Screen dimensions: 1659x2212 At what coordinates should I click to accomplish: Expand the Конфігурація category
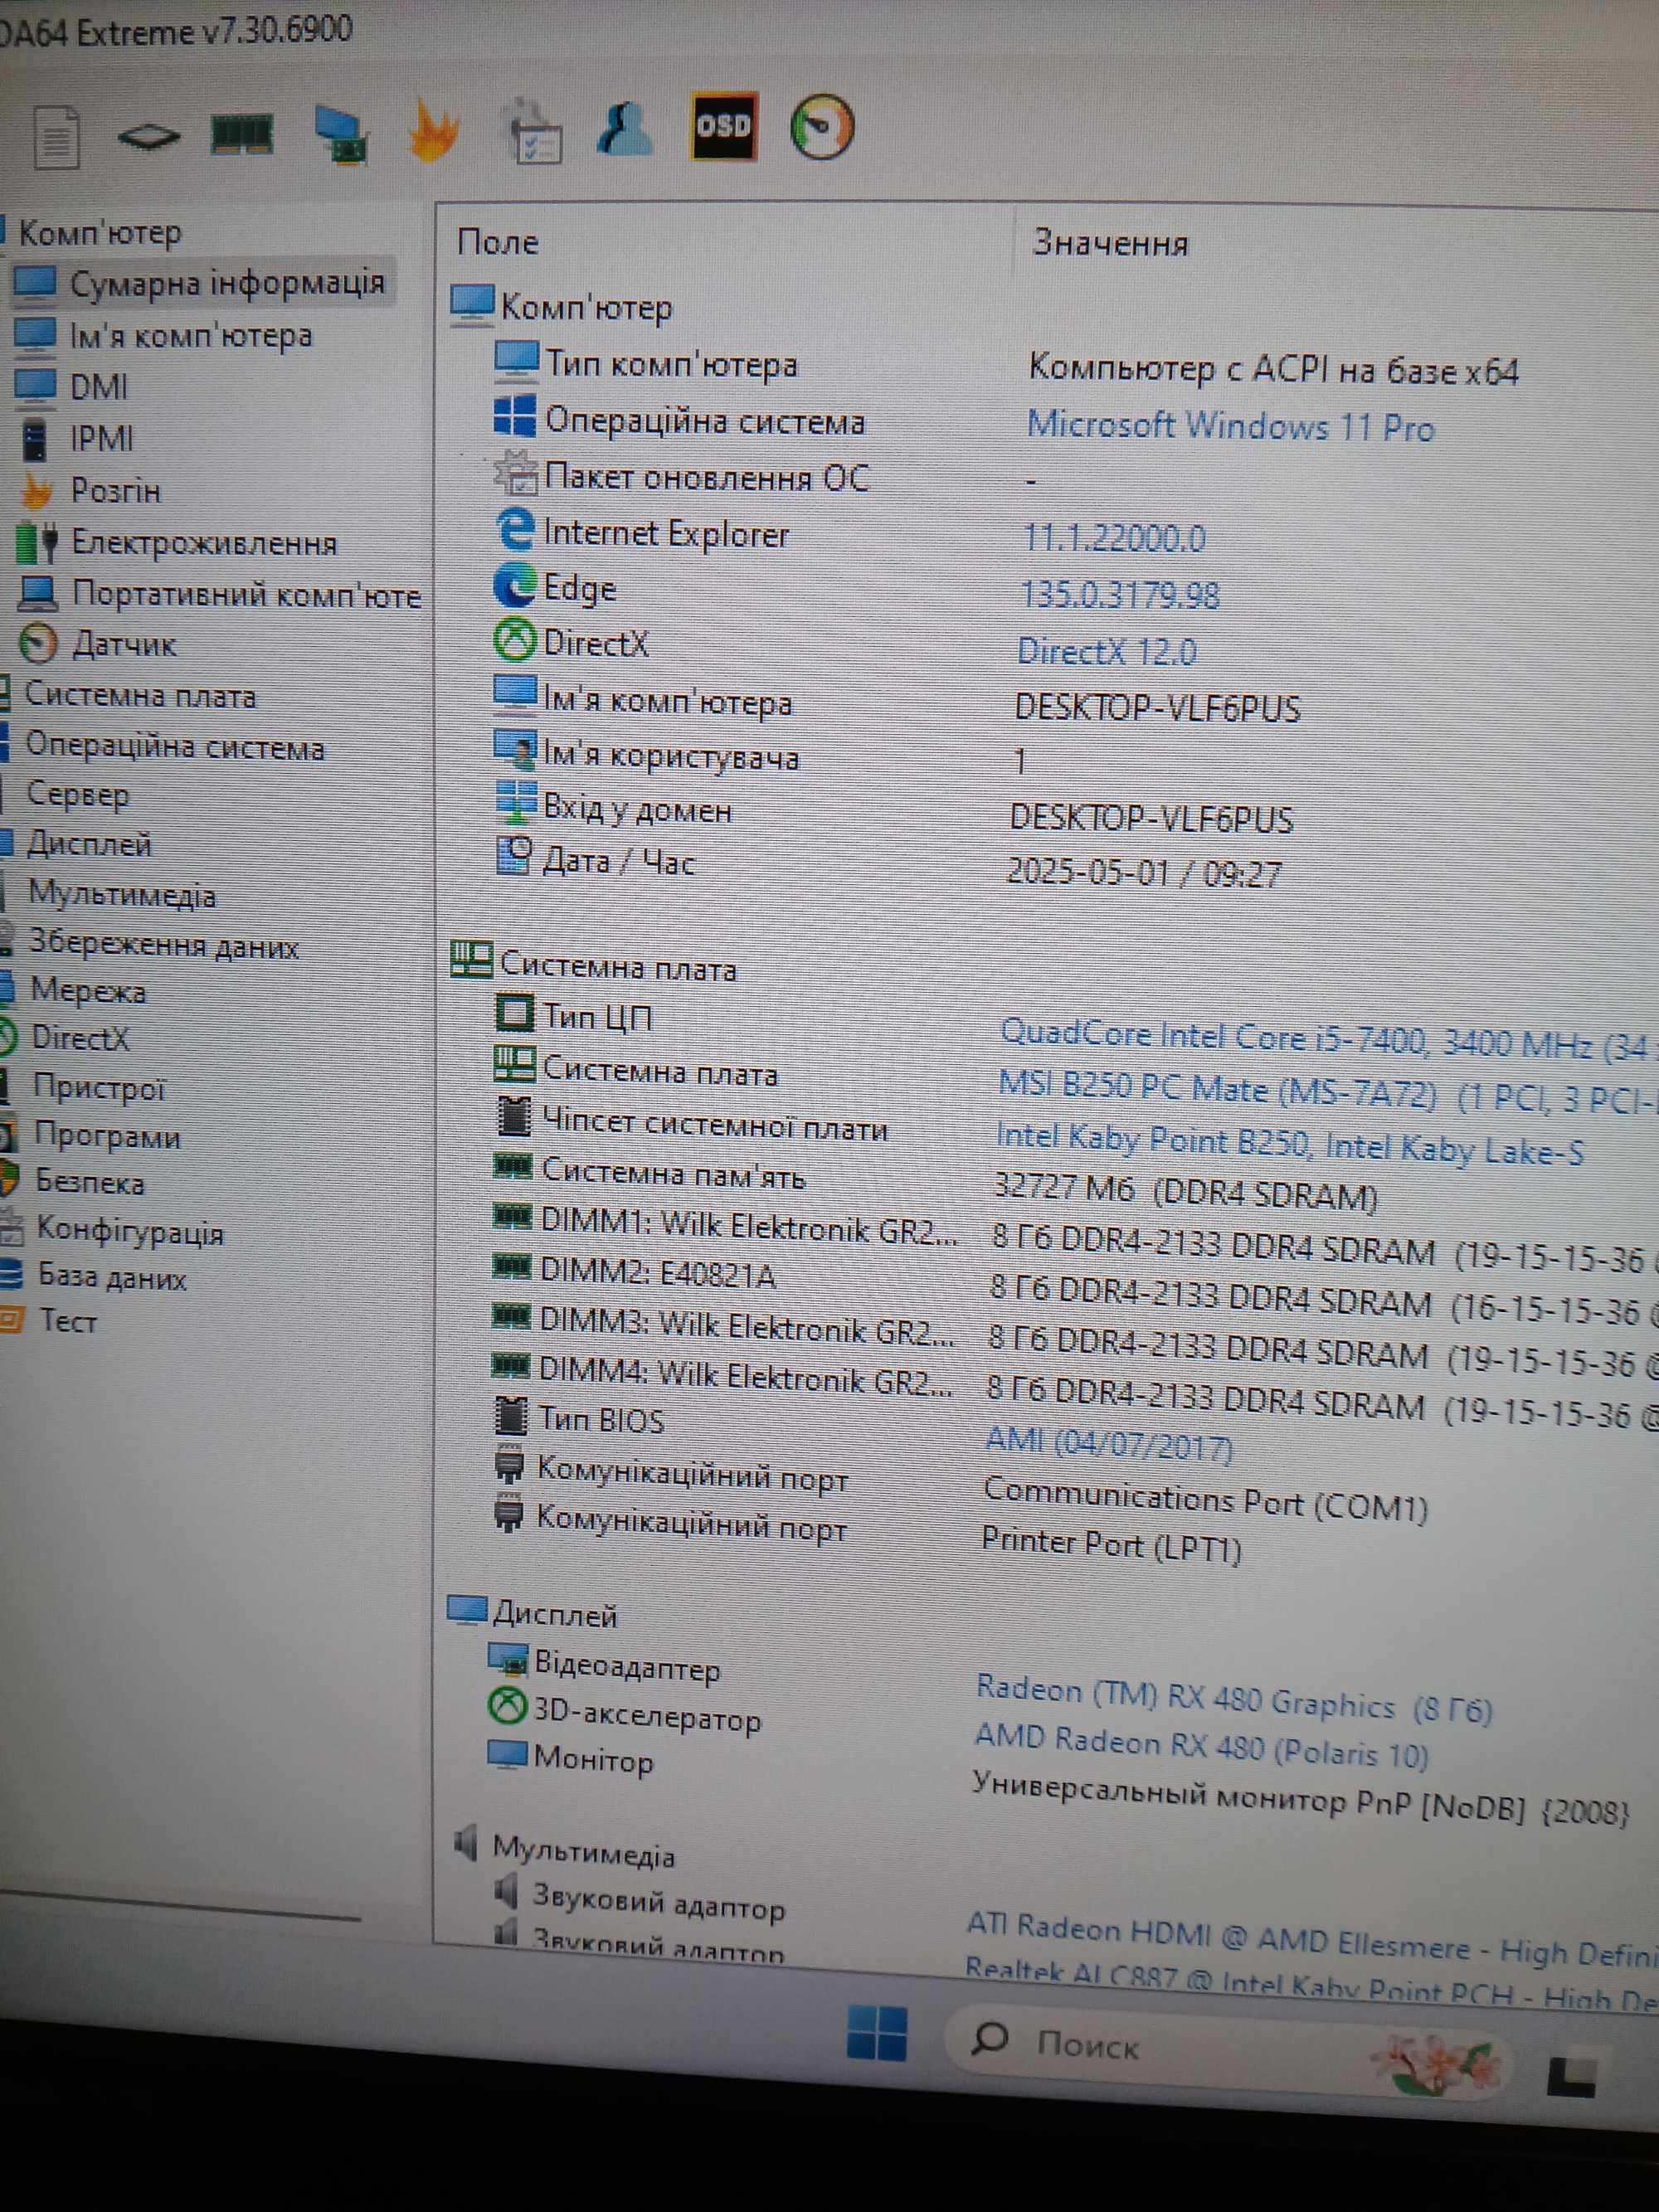coord(130,1230)
